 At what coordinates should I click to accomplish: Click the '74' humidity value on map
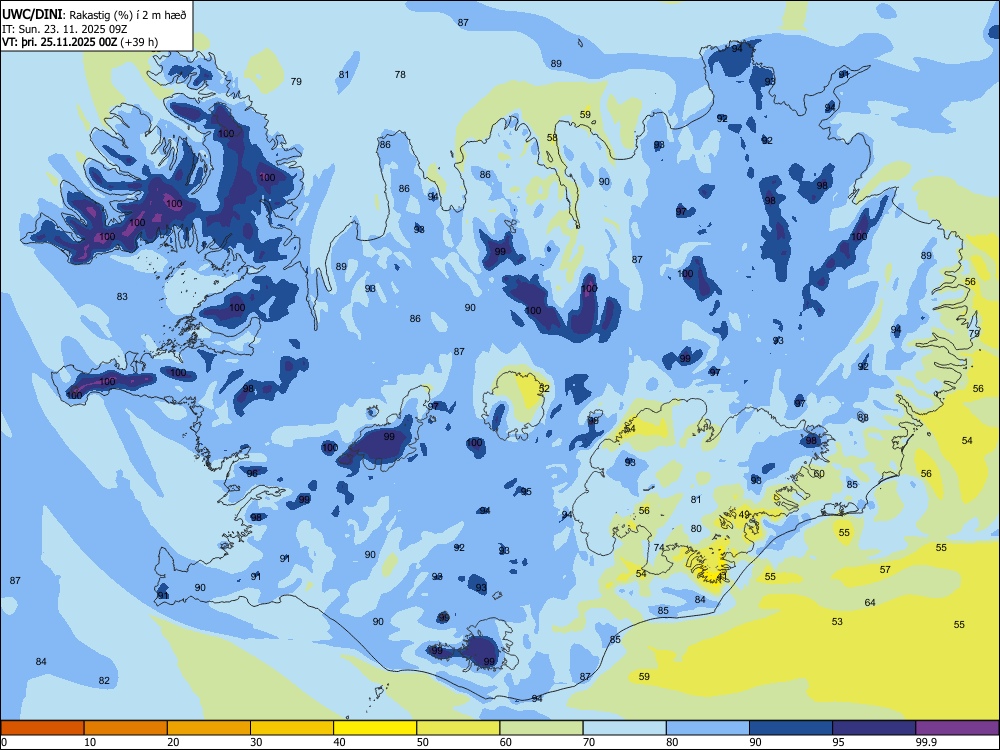[659, 547]
